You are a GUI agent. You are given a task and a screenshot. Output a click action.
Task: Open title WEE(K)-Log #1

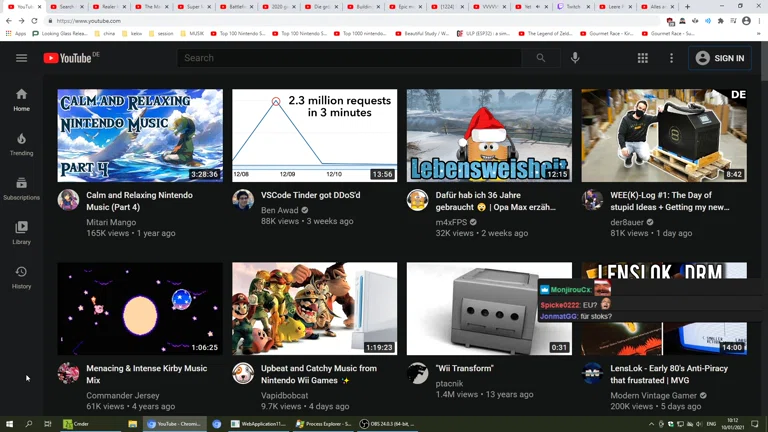pyautogui.click(x=670, y=201)
